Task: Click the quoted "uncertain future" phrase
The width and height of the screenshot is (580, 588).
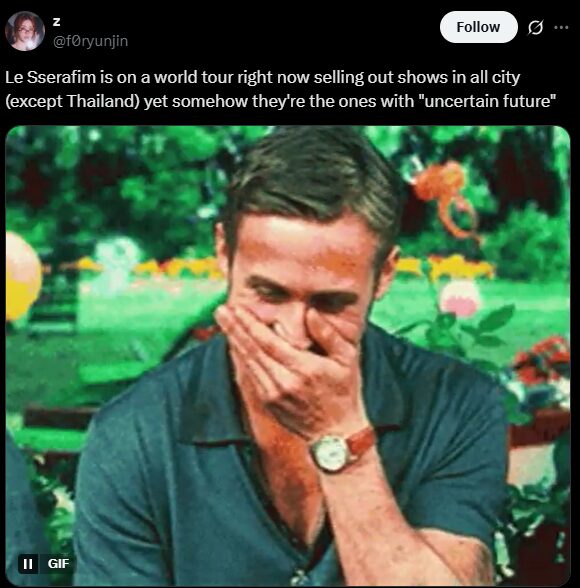Action: pyautogui.click(x=489, y=101)
